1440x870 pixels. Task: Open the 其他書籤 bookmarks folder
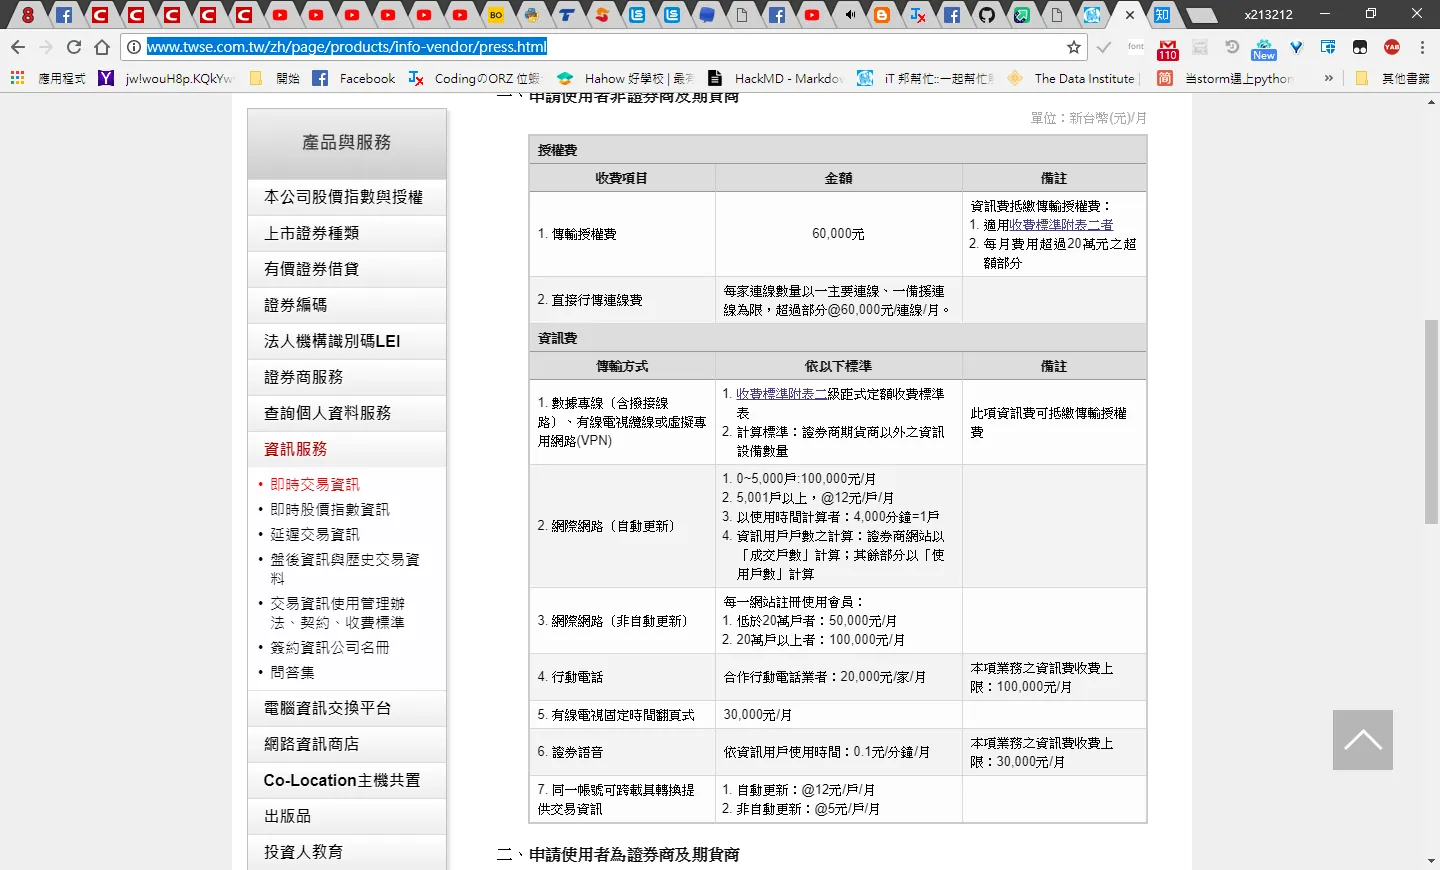[x=1394, y=78]
